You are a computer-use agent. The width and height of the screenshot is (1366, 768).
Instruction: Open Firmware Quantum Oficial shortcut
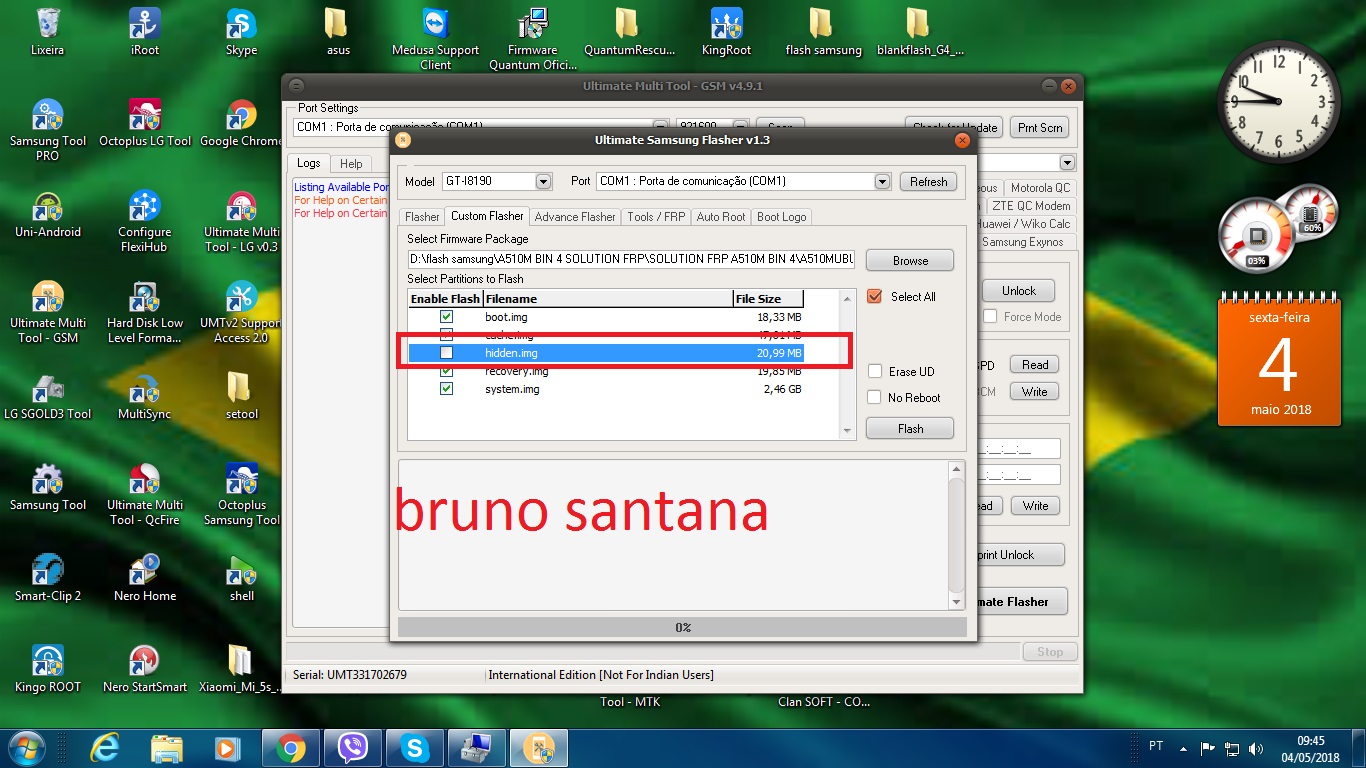532,38
